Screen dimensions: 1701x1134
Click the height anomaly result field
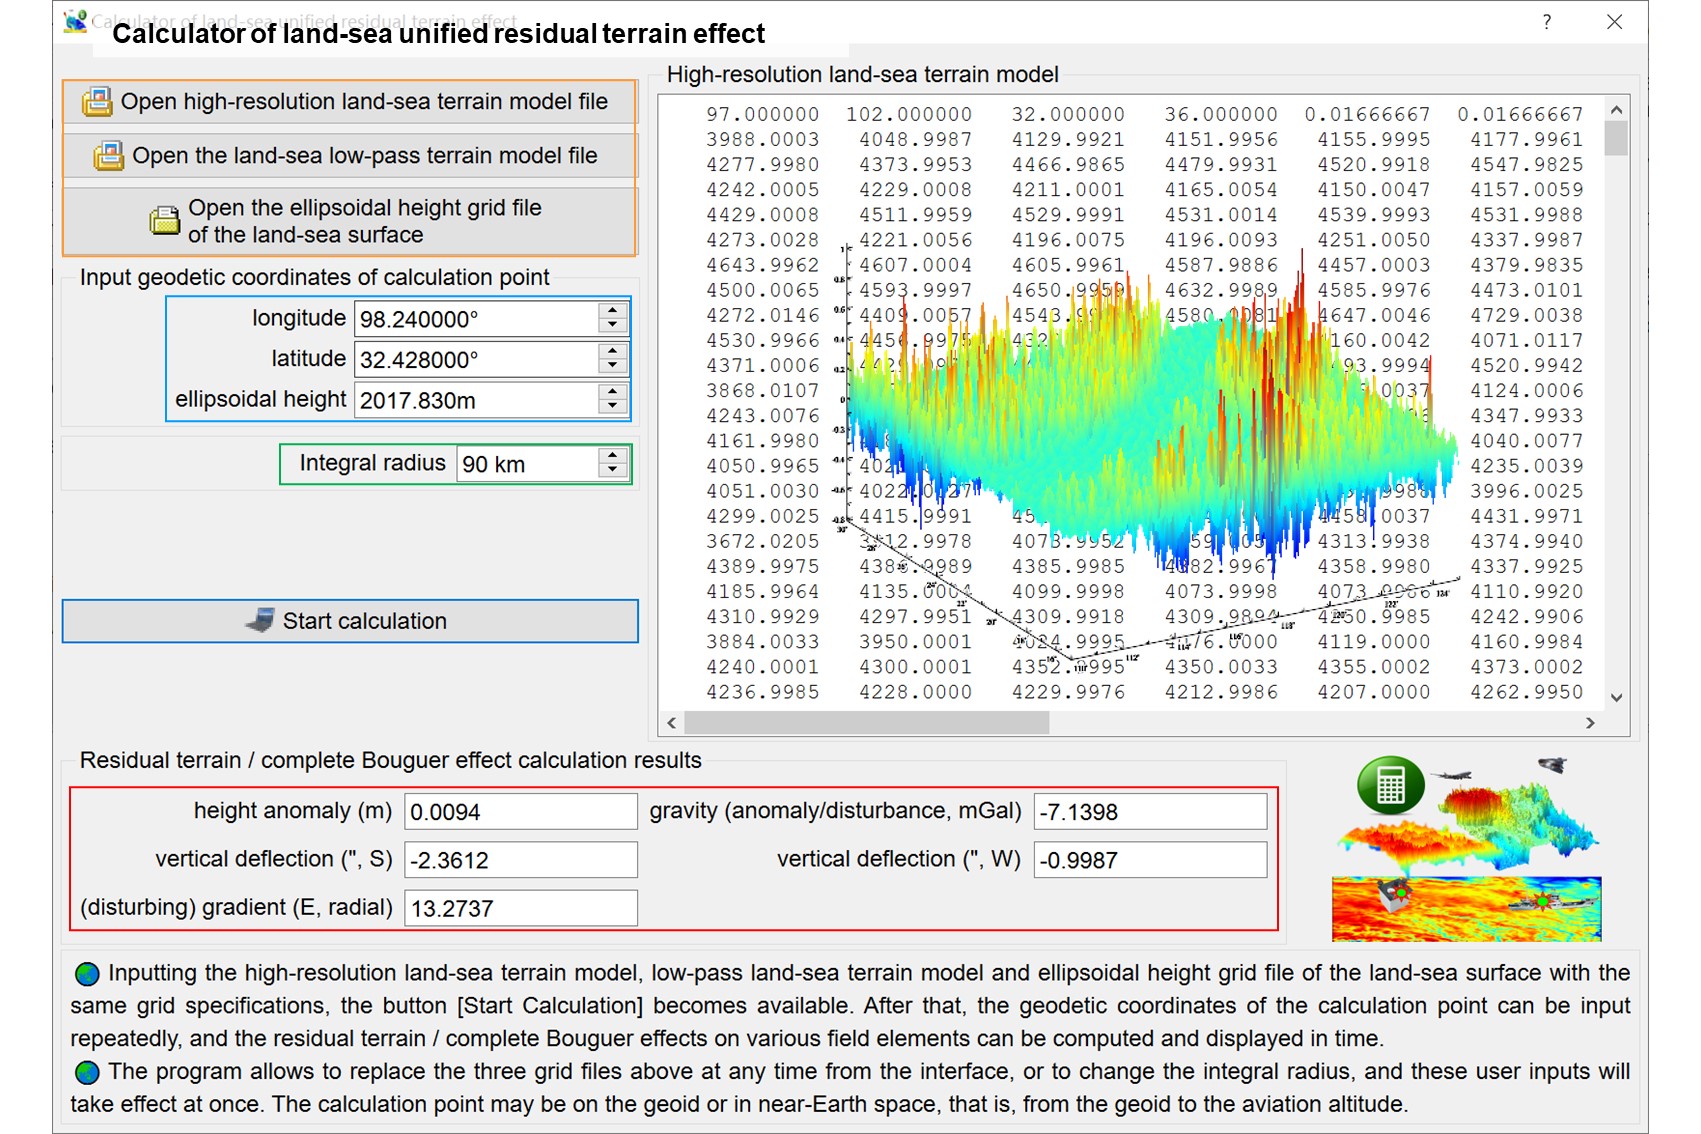[x=520, y=812]
